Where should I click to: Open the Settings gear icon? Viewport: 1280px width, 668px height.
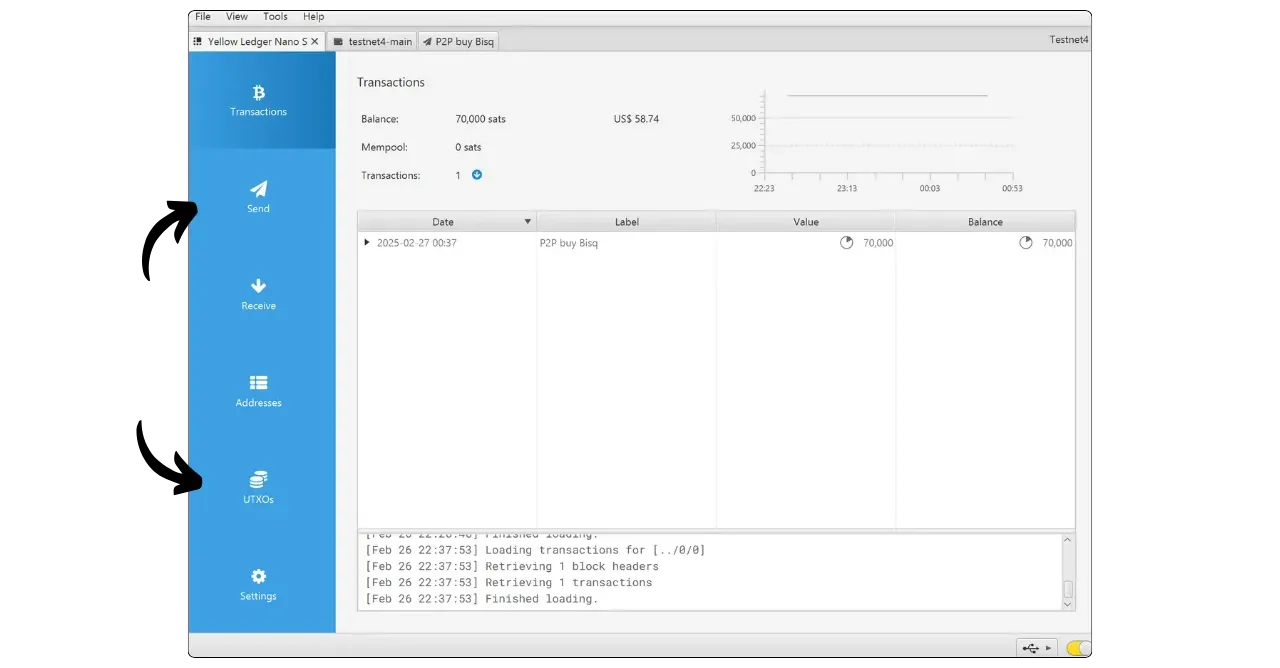coord(258,577)
